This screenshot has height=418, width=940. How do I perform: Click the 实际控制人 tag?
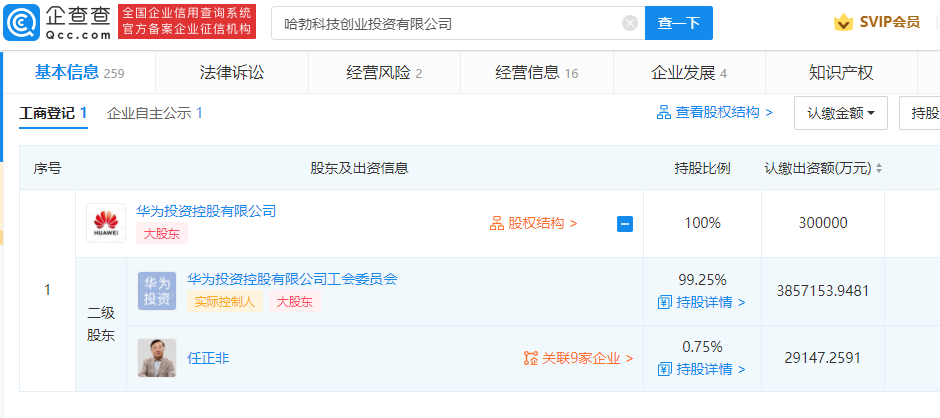[225, 302]
